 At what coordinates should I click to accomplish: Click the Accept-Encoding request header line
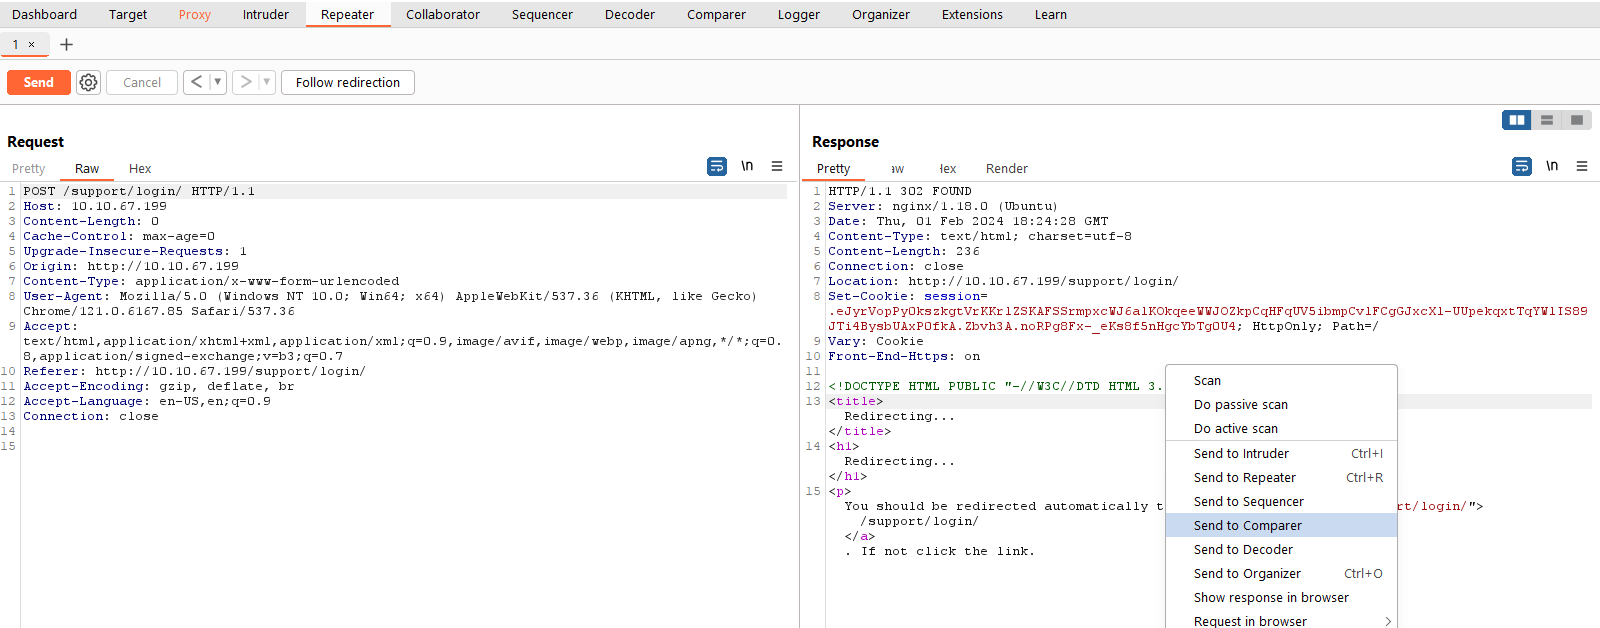point(159,386)
